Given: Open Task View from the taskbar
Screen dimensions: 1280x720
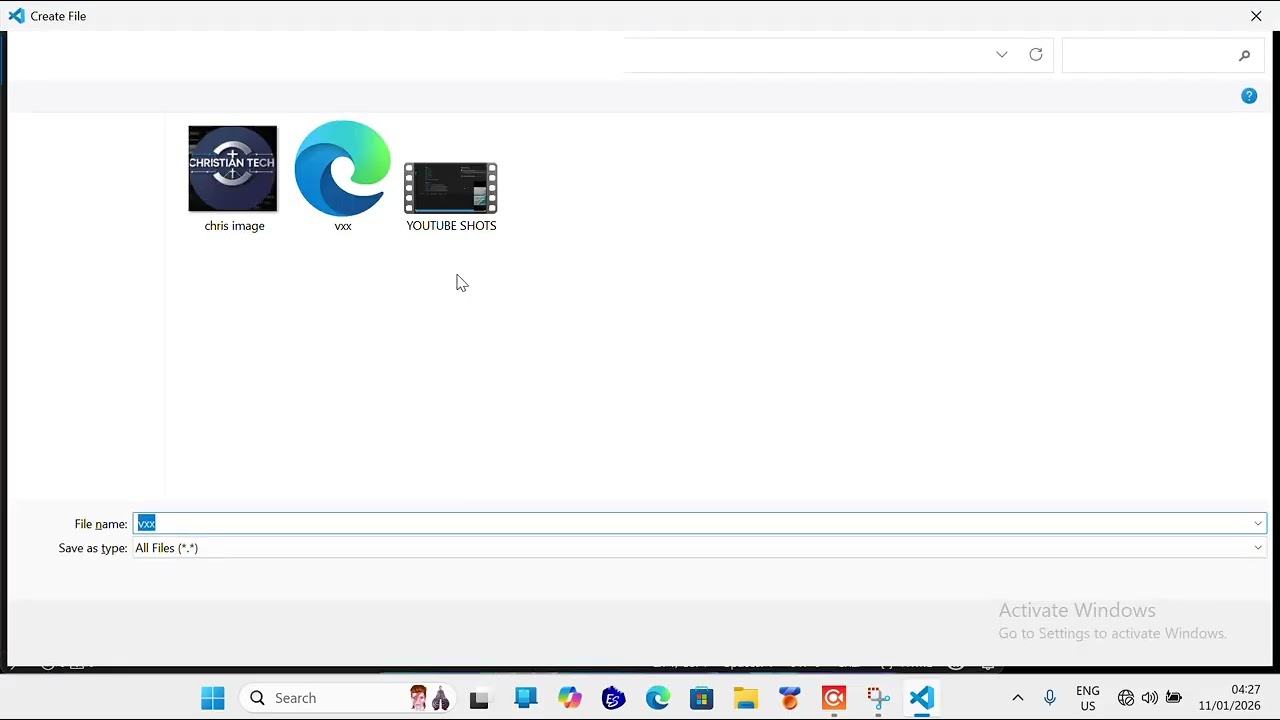Looking at the screenshot, I should pyautogui.click(x=479, y=698).
